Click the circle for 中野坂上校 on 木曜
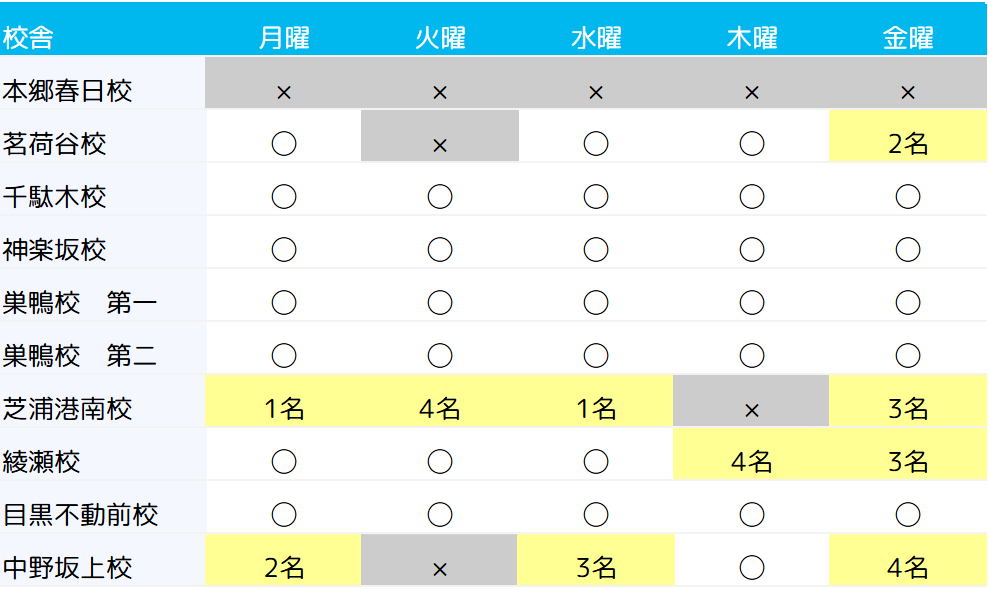This screenshot has height=589, width=988. [752, 567]
